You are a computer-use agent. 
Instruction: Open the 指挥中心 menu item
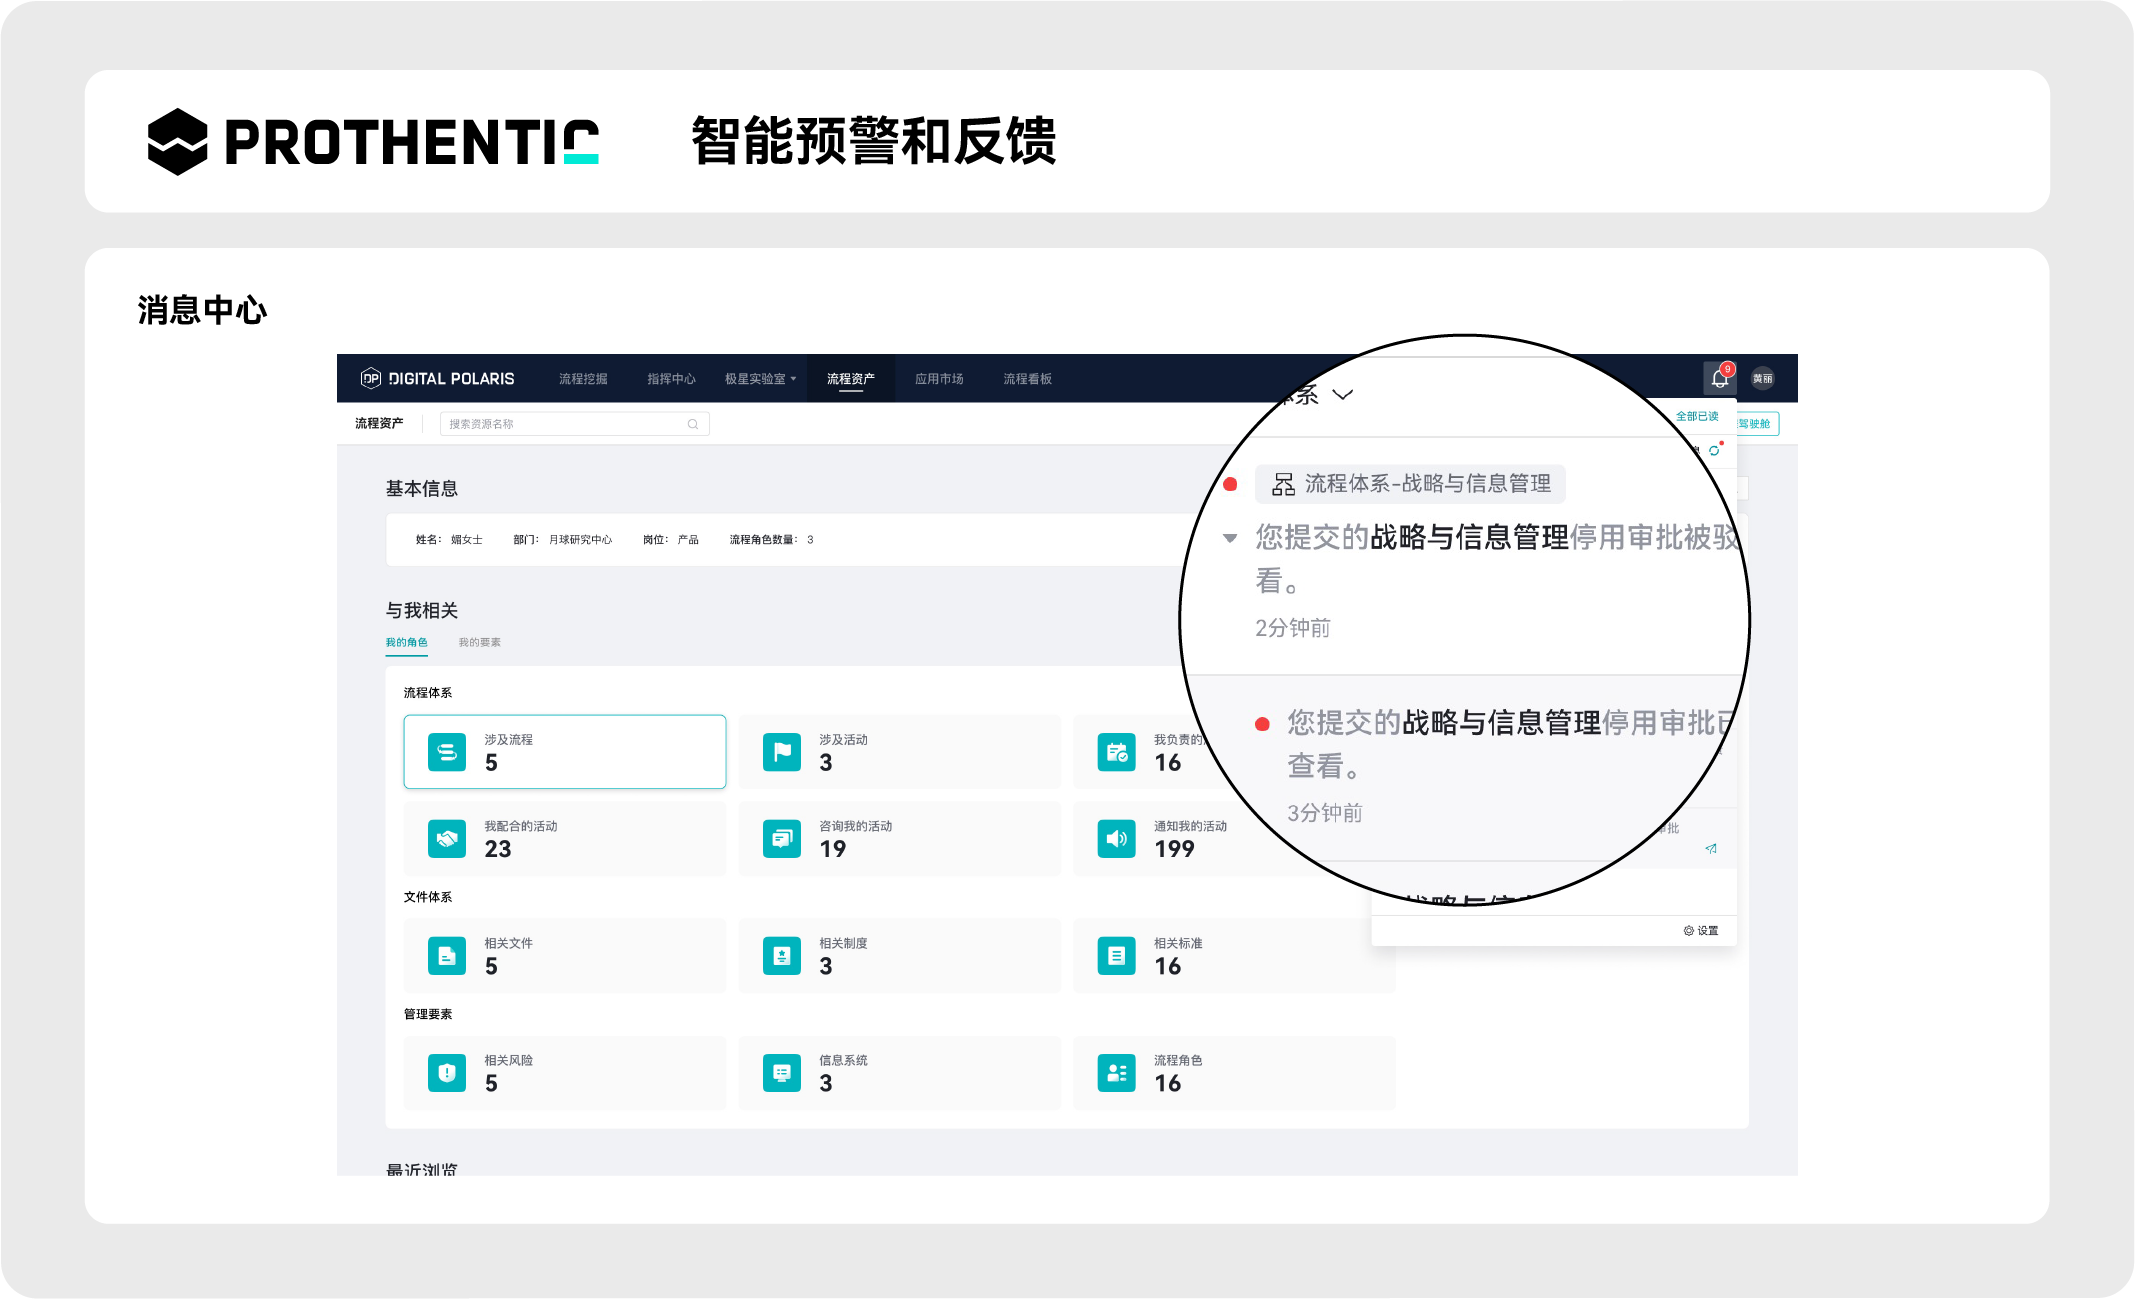[x=671, y=379]
